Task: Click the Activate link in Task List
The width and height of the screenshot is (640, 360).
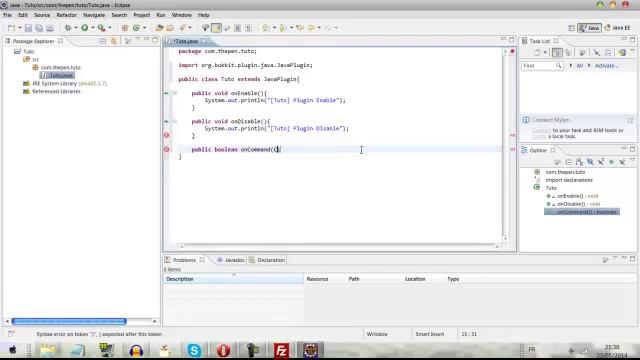Action: [606, 66]
